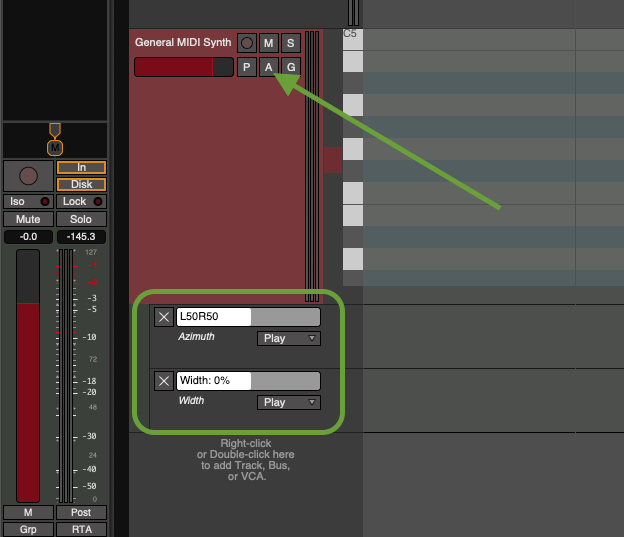Mute the track using header M button
624x537 pixels.
coord(268,43)
